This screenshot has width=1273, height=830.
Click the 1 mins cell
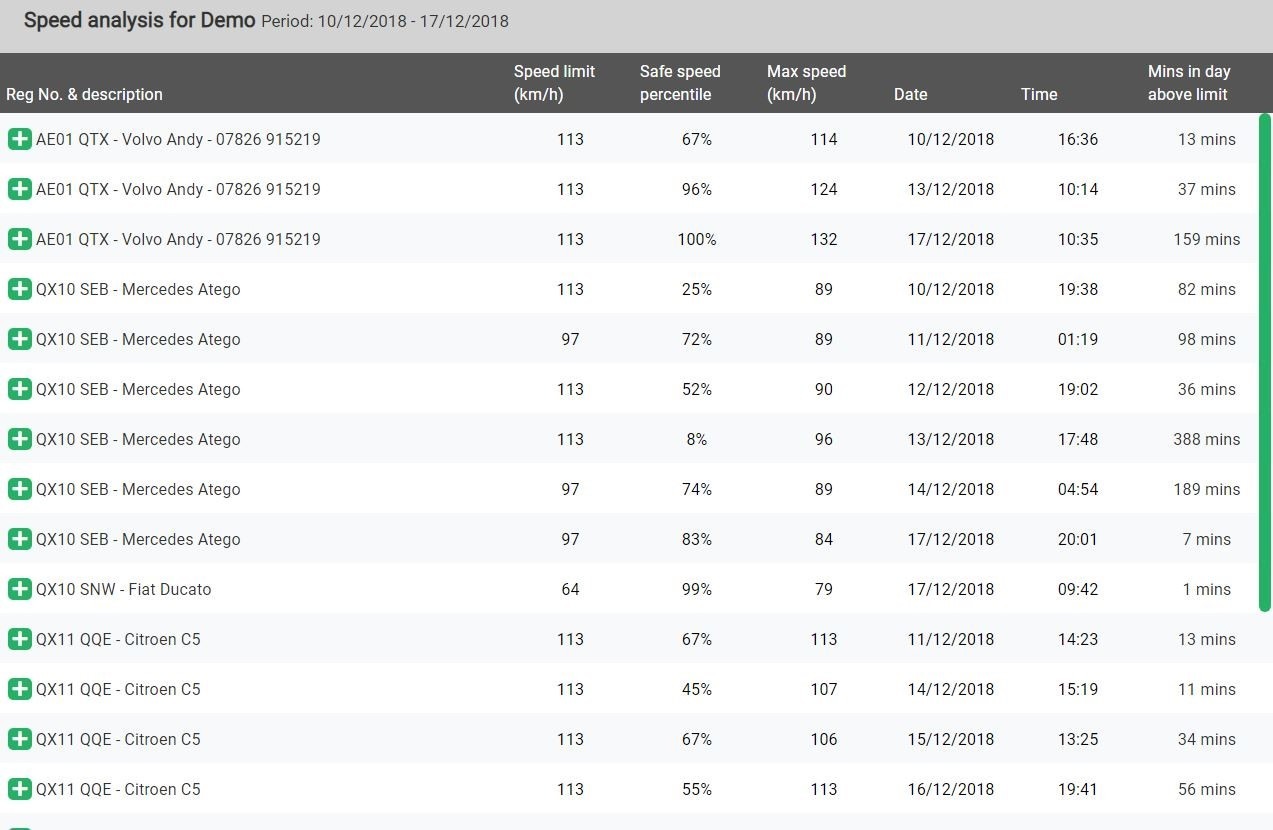click(x=1207, y=589)
